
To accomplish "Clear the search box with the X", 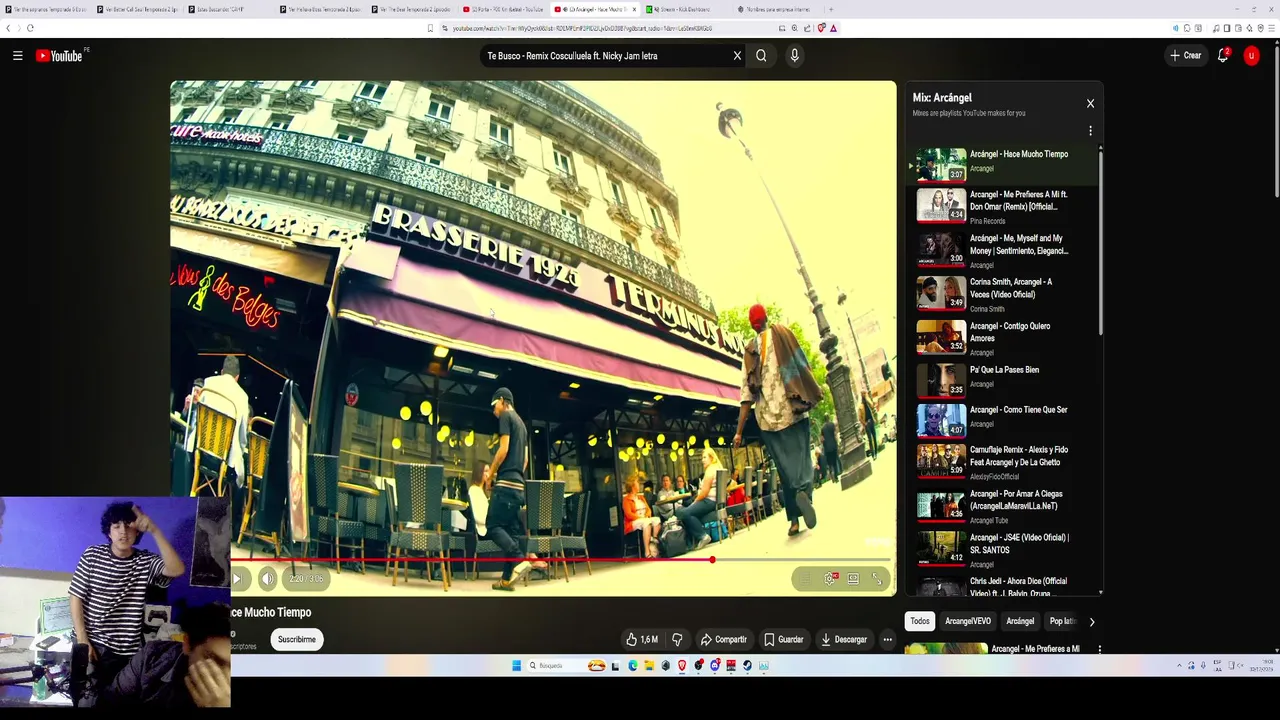I will click(737, 56).
